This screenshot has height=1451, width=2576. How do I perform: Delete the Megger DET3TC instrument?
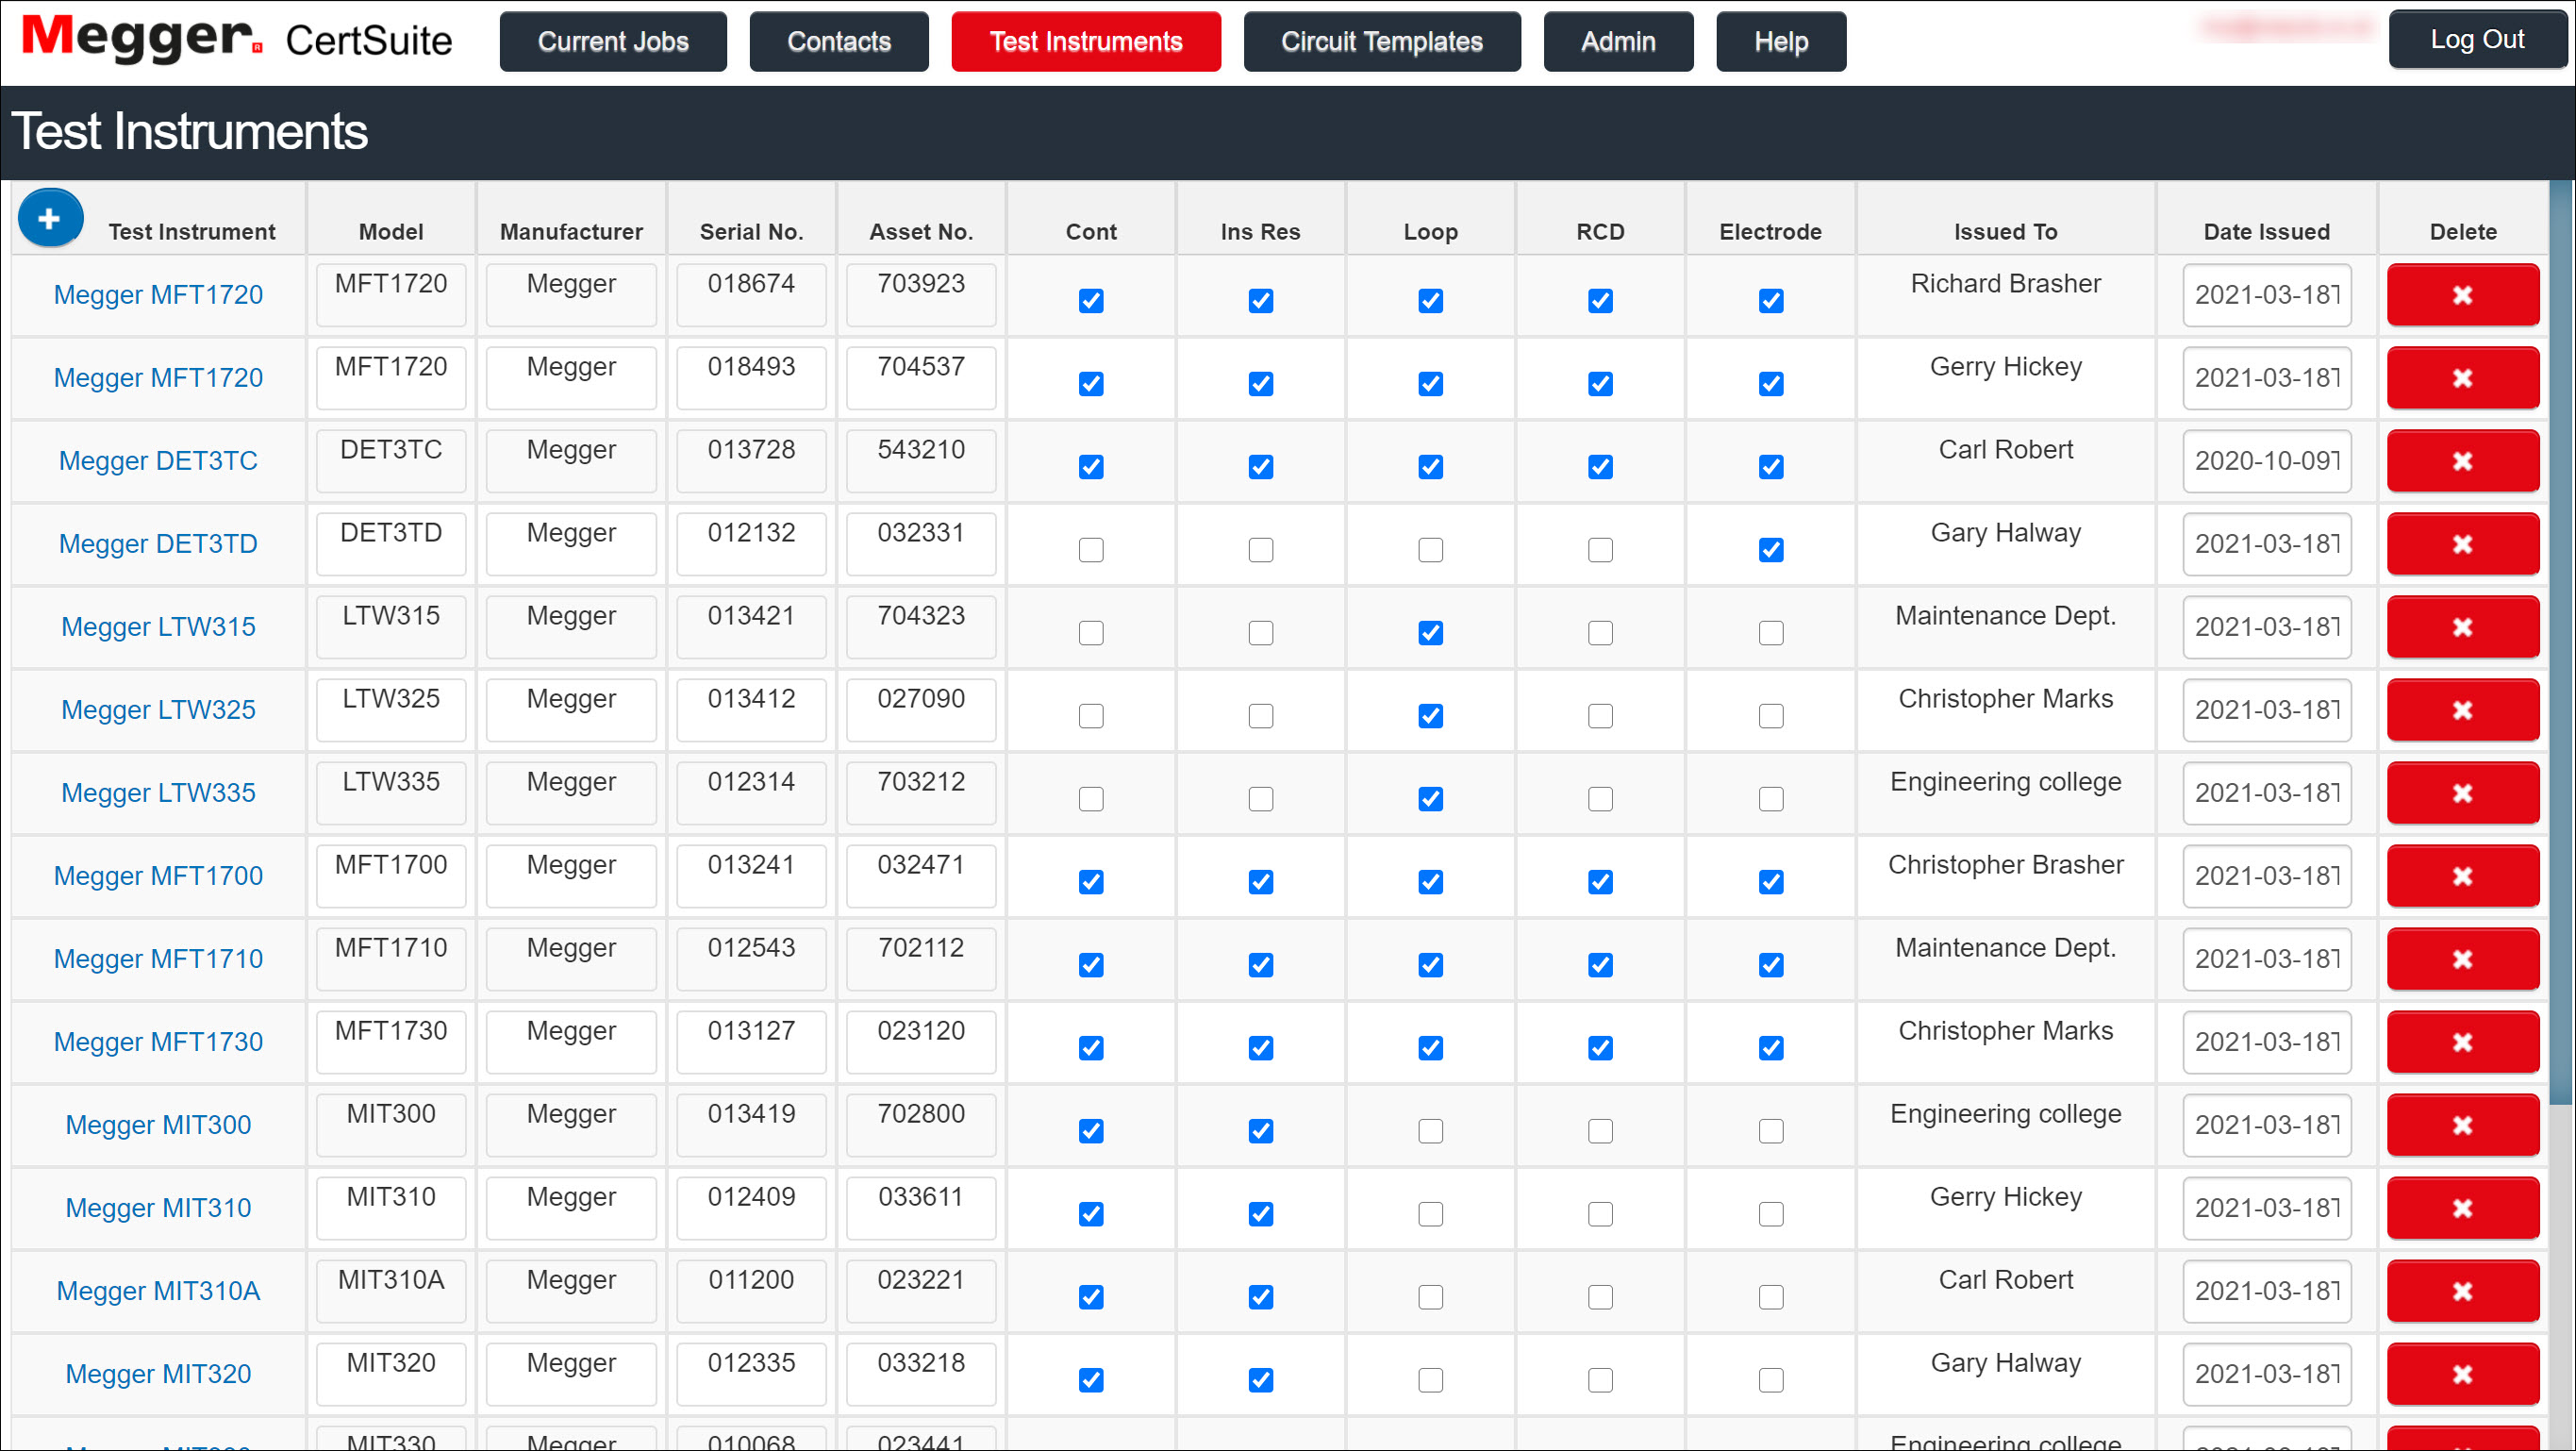coord(2462,461)
